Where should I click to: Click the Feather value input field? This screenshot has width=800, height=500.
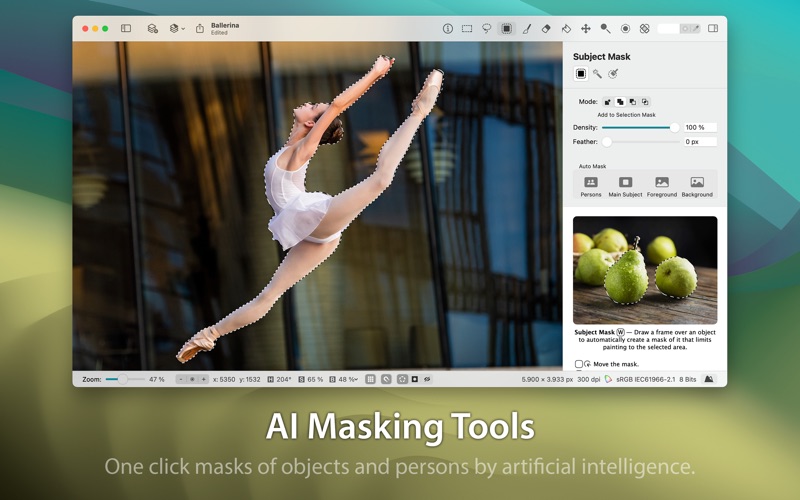pos(700,142)
